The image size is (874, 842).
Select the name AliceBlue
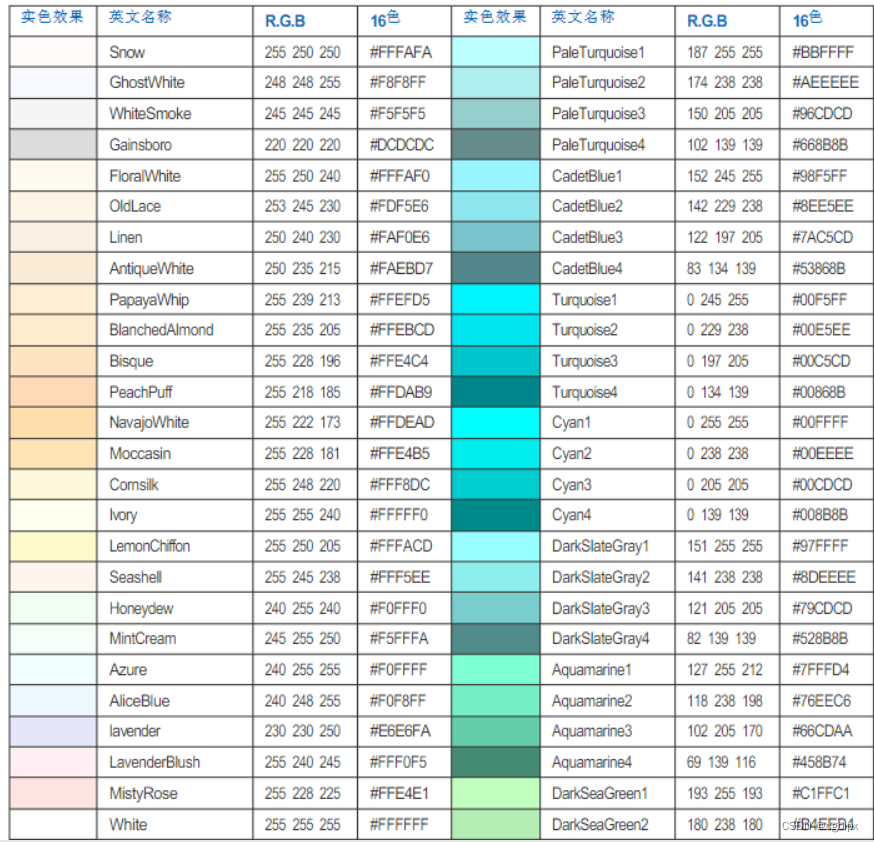click(139, 701)
